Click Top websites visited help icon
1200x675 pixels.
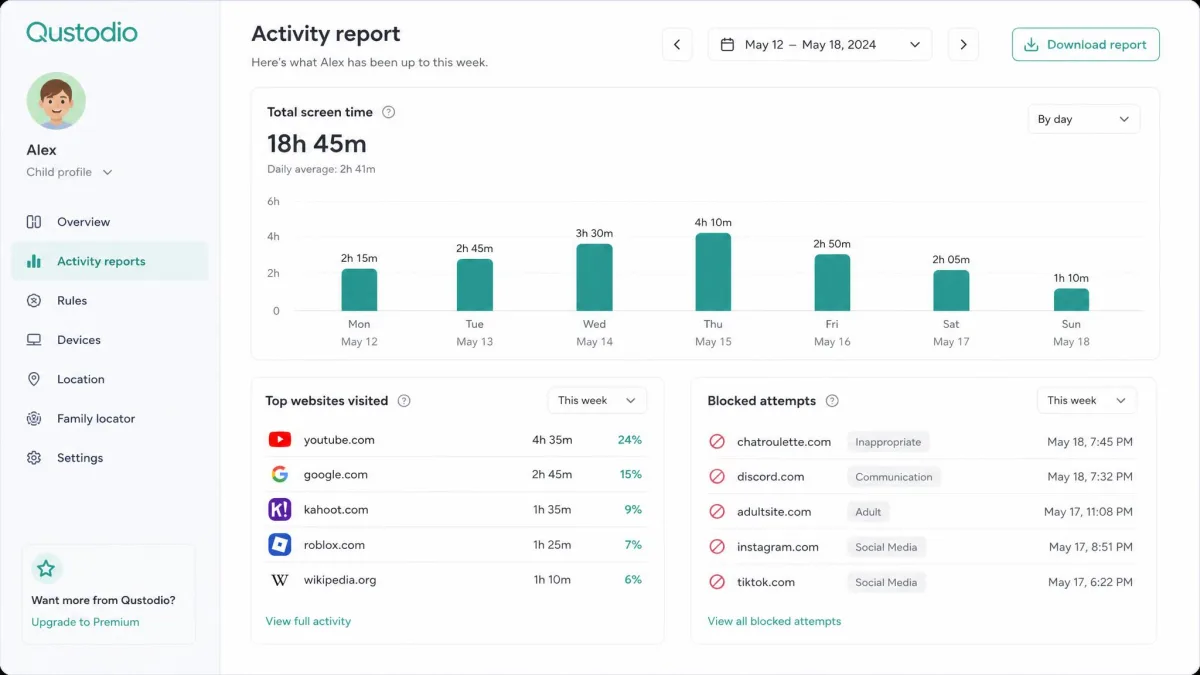click(x=404, y=401)
